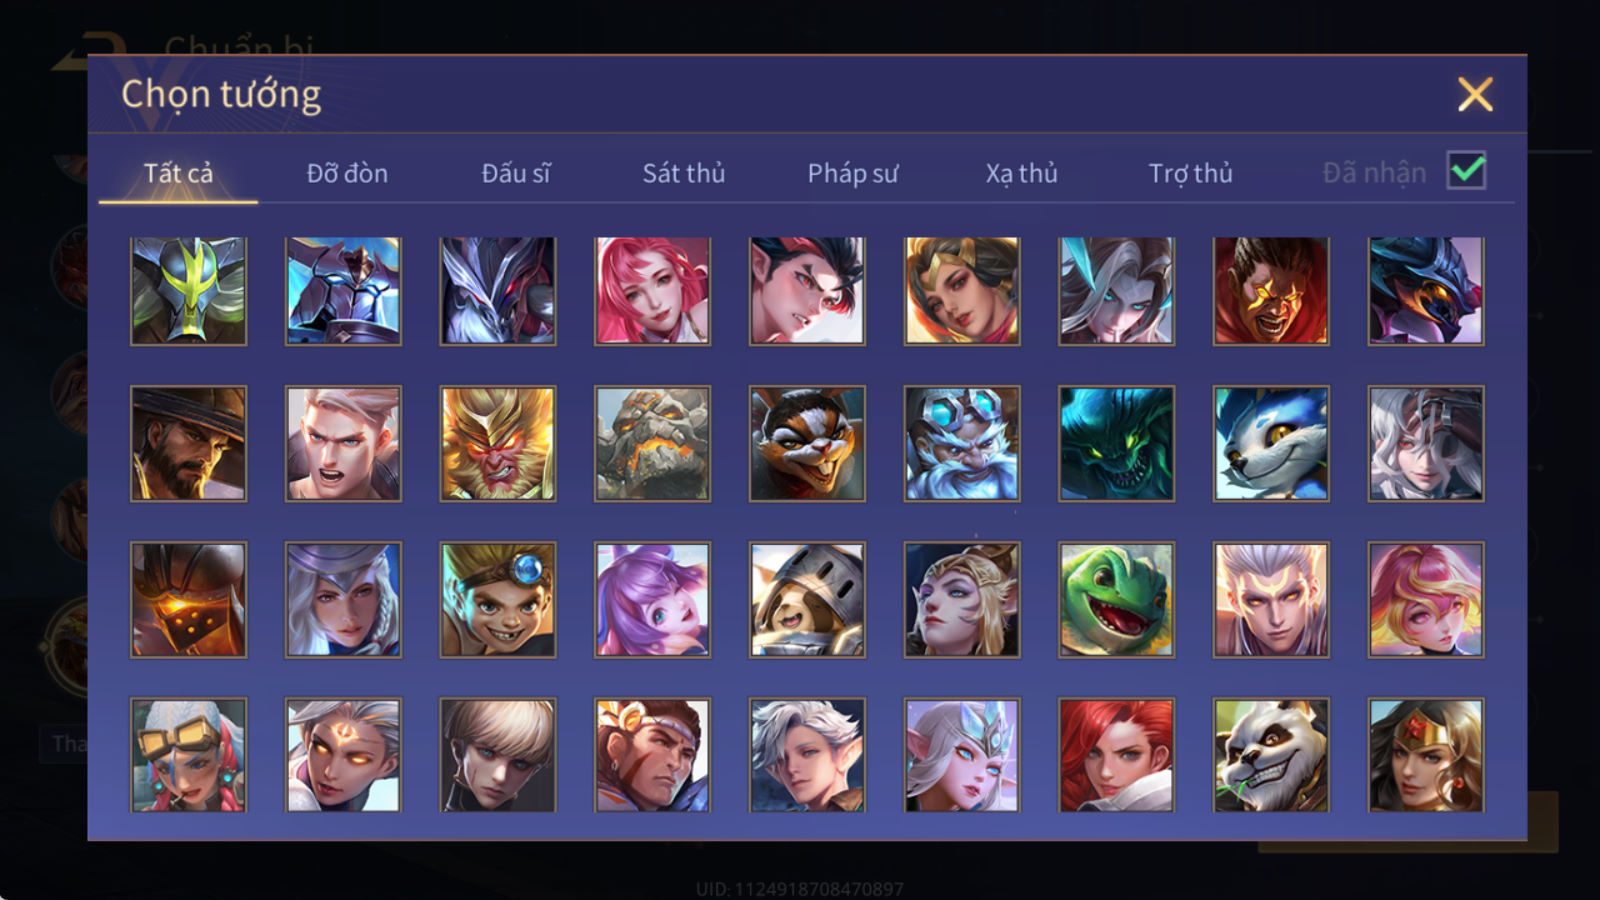Viewport: 1600px width, 900px height.
Task: Select the panda hero portrait
Action: 1271,755
